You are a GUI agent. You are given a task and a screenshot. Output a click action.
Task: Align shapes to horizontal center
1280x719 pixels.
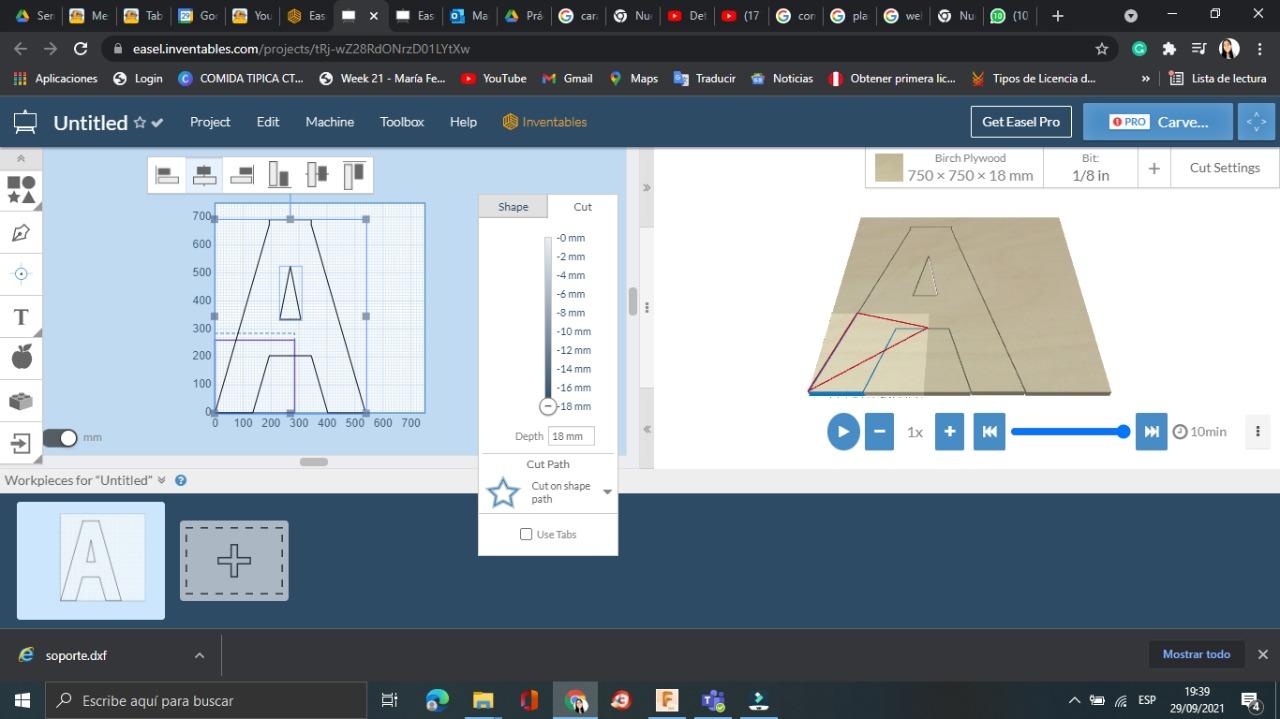point(205,175)
